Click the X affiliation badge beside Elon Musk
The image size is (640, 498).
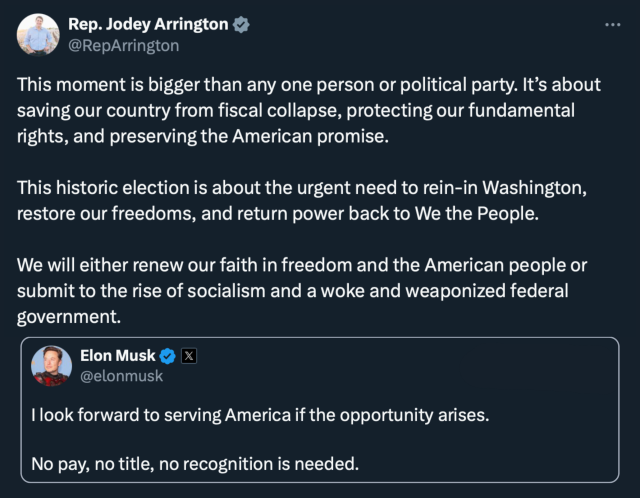point(189,355)
